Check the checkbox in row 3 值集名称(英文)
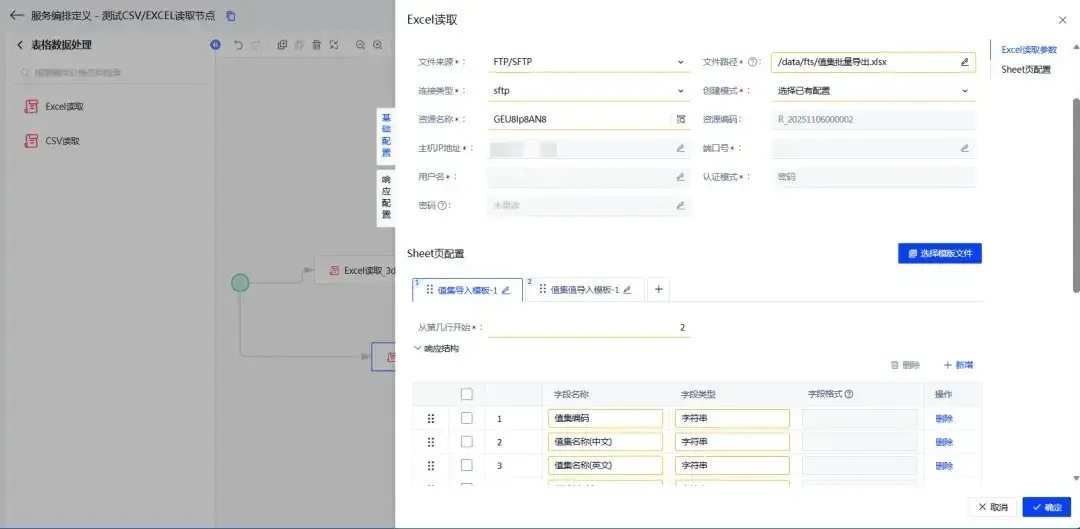 pos(467,465)
